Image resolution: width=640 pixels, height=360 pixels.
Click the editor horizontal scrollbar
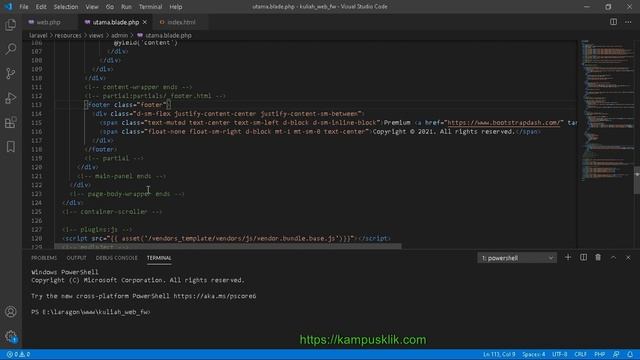pyautogui.click(x=228, y=246)
